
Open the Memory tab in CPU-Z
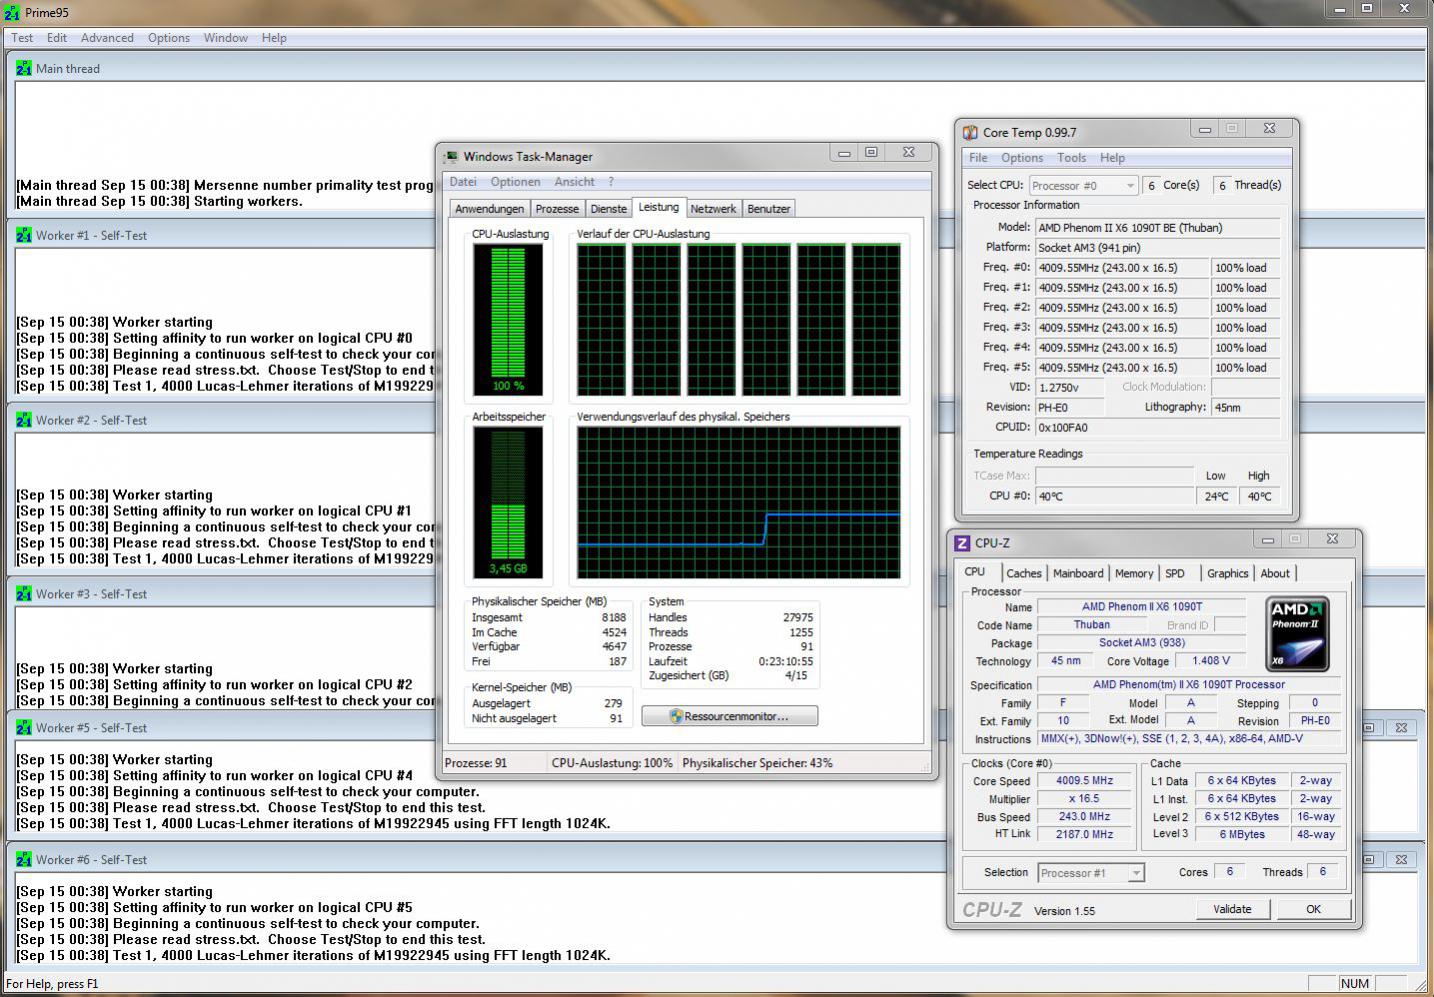click(1134, 574)
